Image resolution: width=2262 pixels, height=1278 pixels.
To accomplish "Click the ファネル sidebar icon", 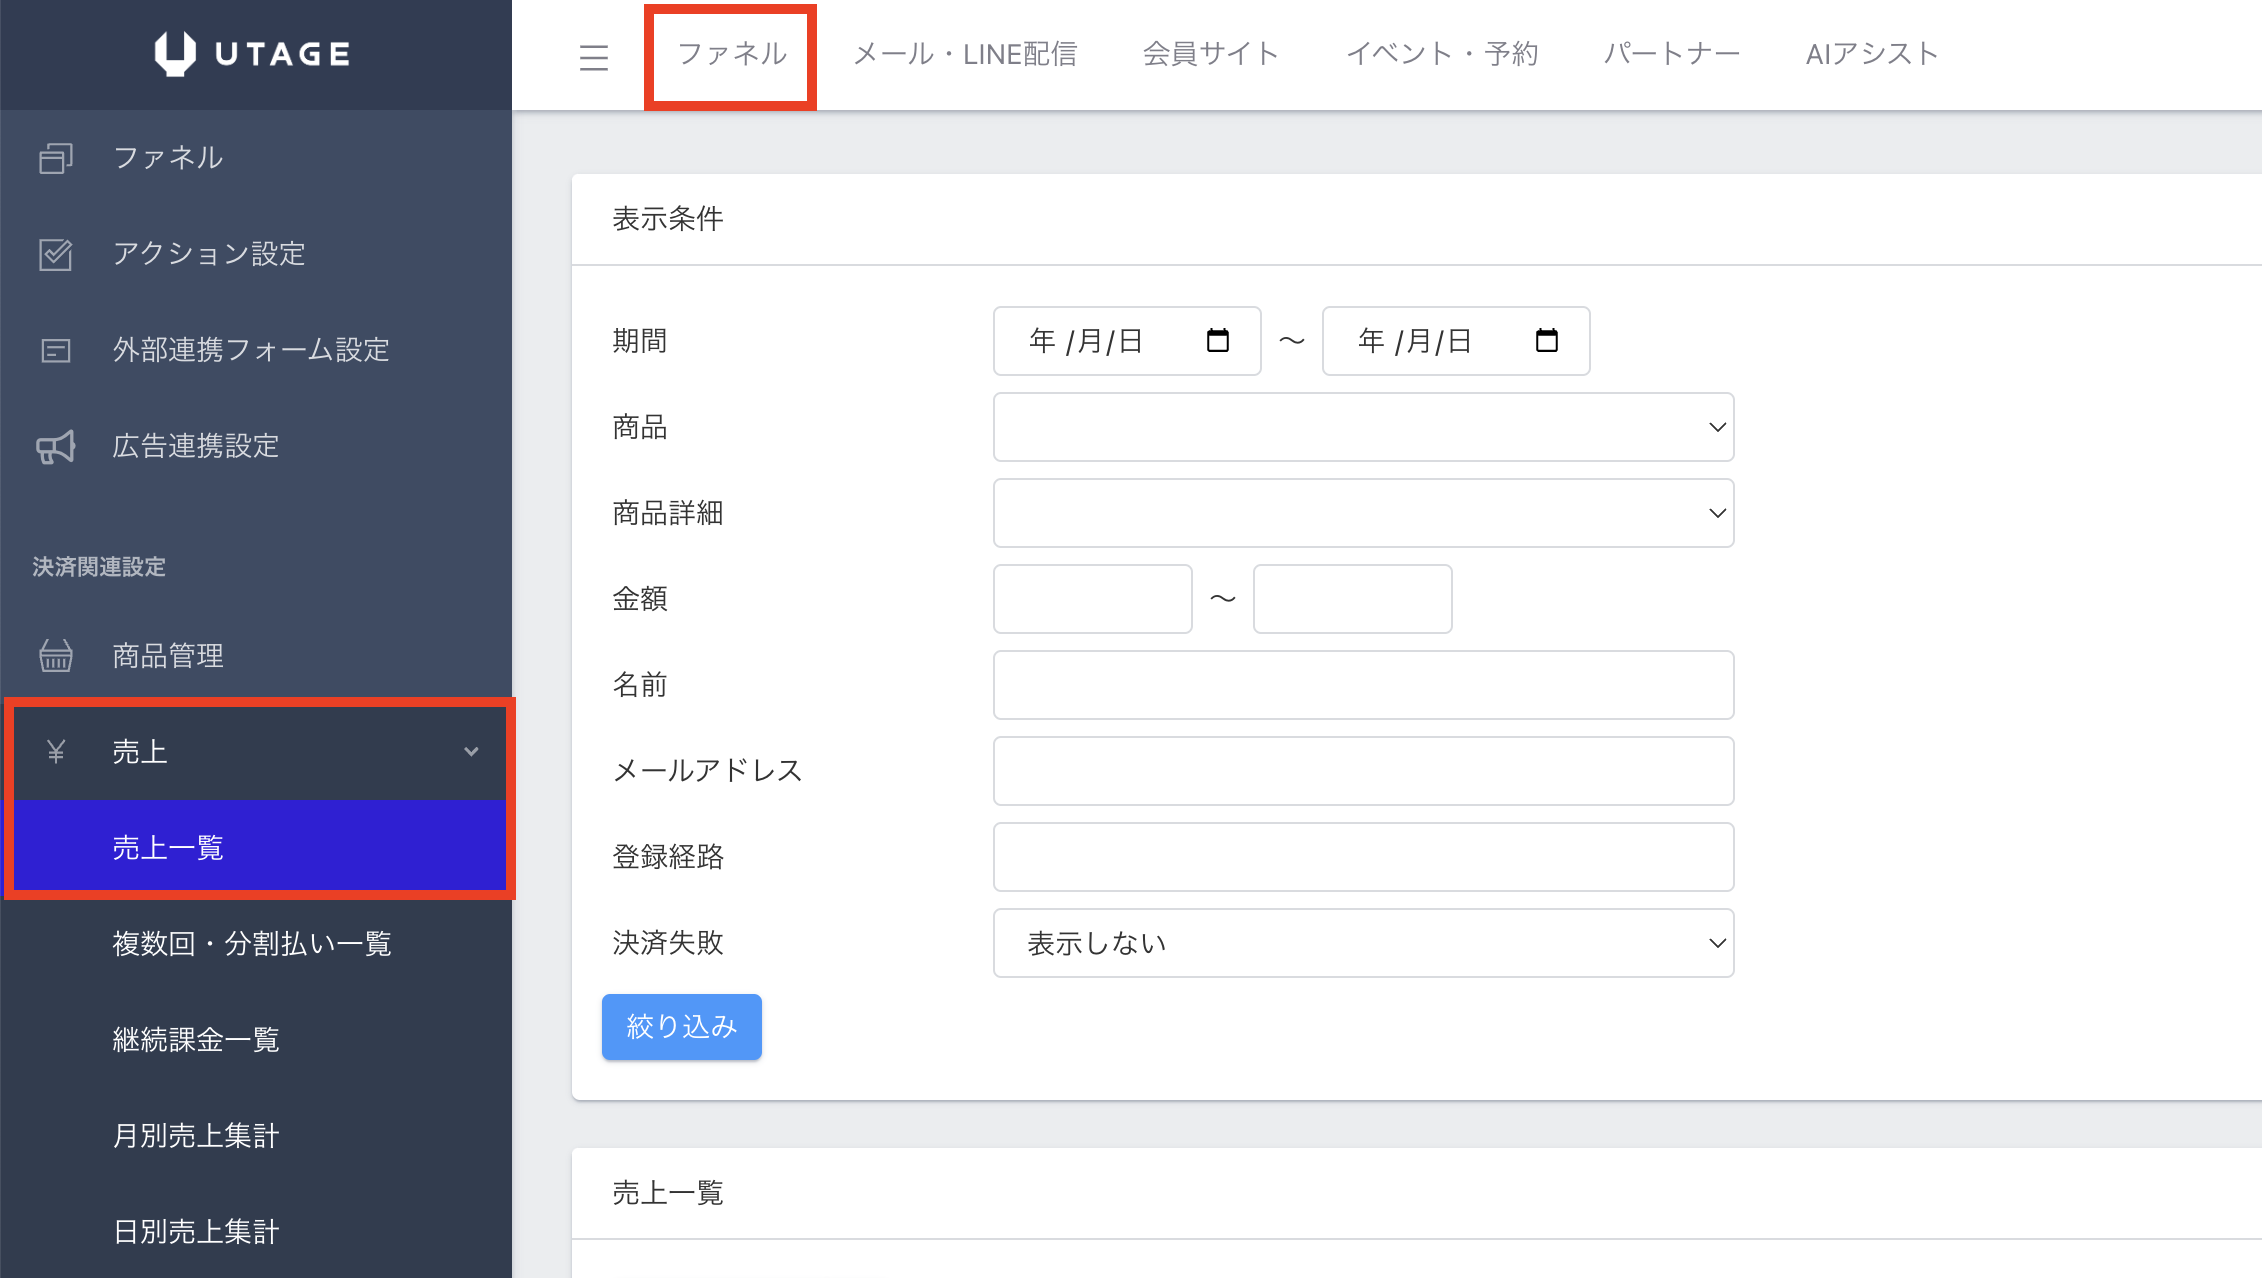I will click(56, 158).
